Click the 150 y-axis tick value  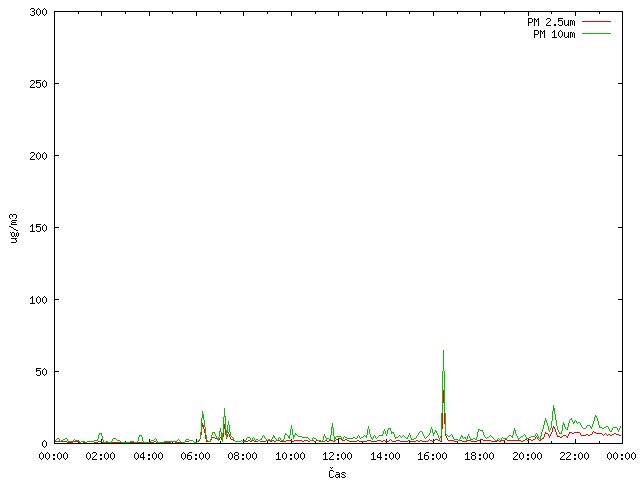point(38,228)
